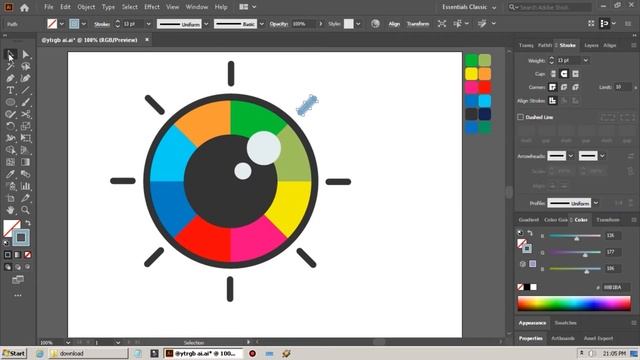This screenshot has height=360, width=640.
Task: Set corner to Miter Join
Action: point(553,87)
